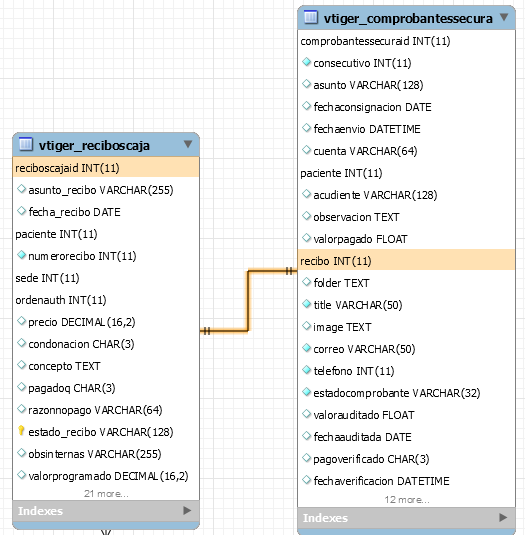Expand Indexes section of vtiger_reciboscaja
This screenshot has width=525, height=535.
187,510
